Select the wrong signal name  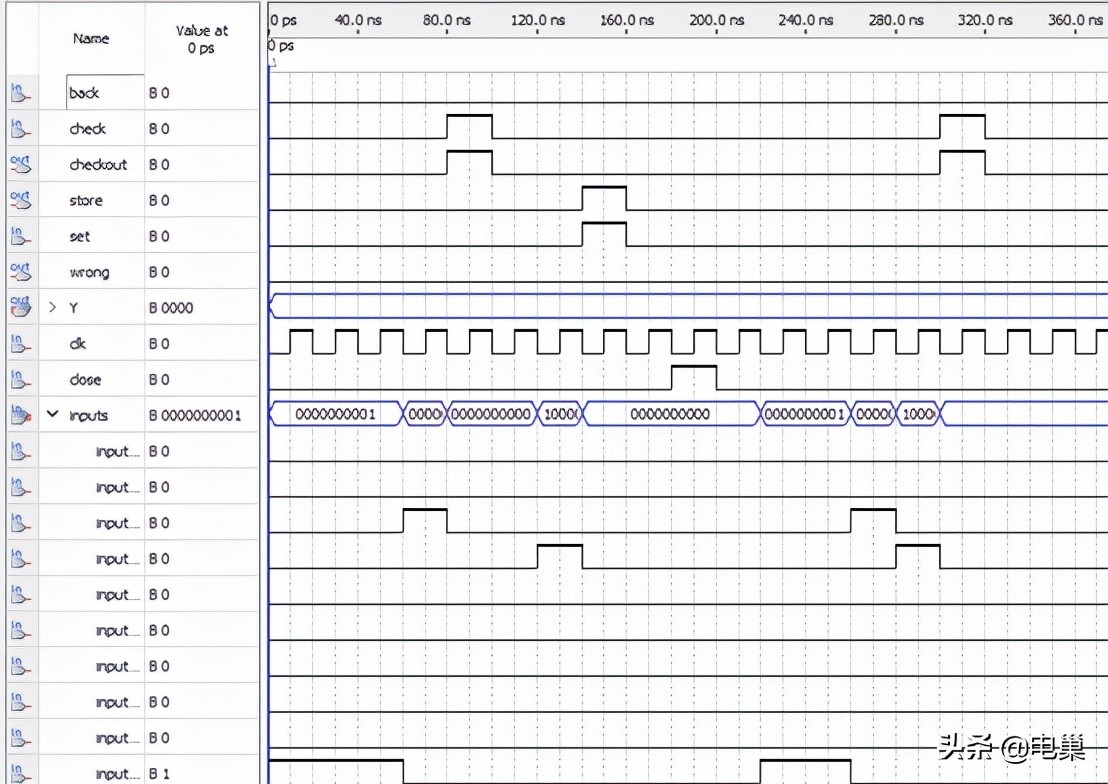coord(89,273)
